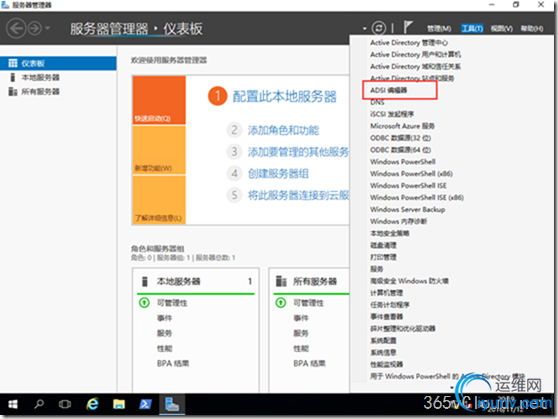558x419 pixels.
Task: Click the back navigation arrow
Action: 16,28
